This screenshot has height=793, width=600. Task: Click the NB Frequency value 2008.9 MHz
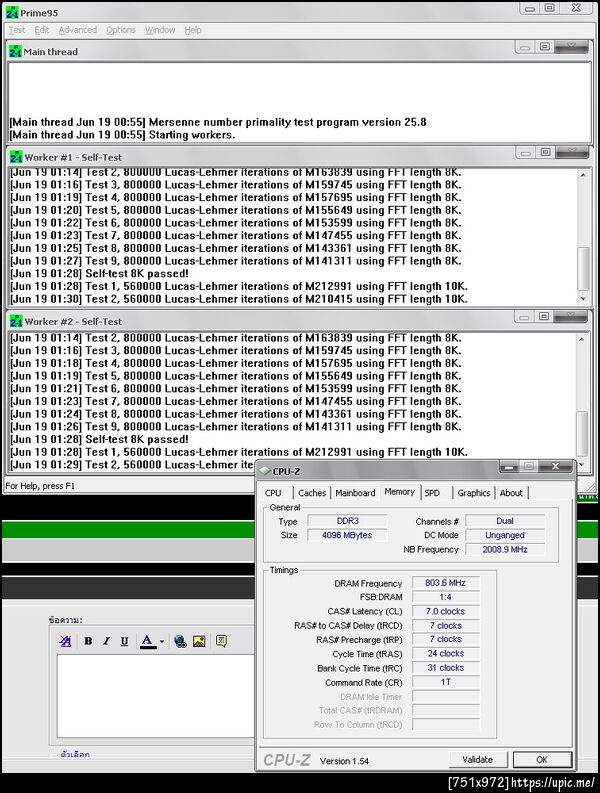tap(505, 549)
